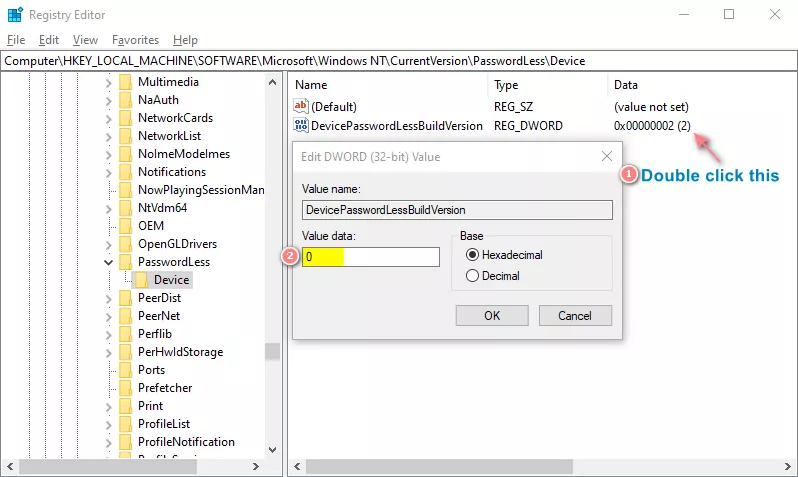Click the registry path address bar
This screenshot has width=798, height=477.
(399, 61)
